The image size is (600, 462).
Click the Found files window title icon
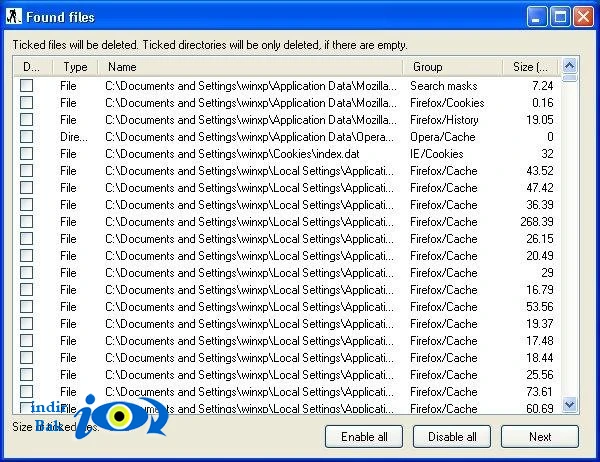point(13,16)
